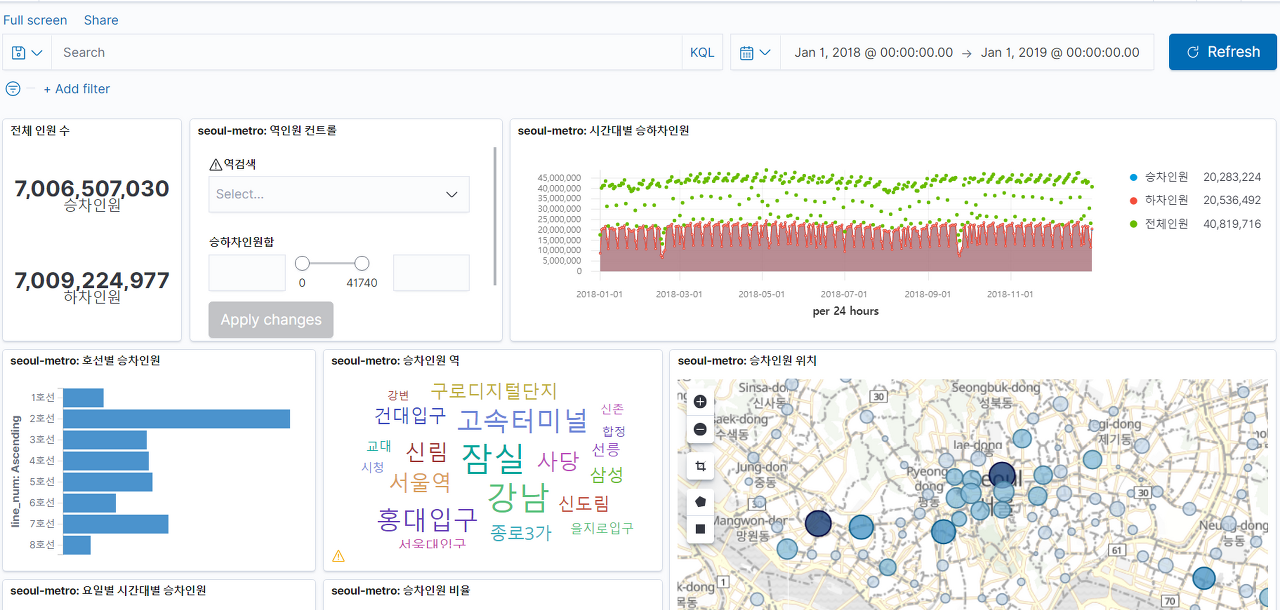Select 합정 in the tag cloud
Screen dimensions: 1280x610
613,431
